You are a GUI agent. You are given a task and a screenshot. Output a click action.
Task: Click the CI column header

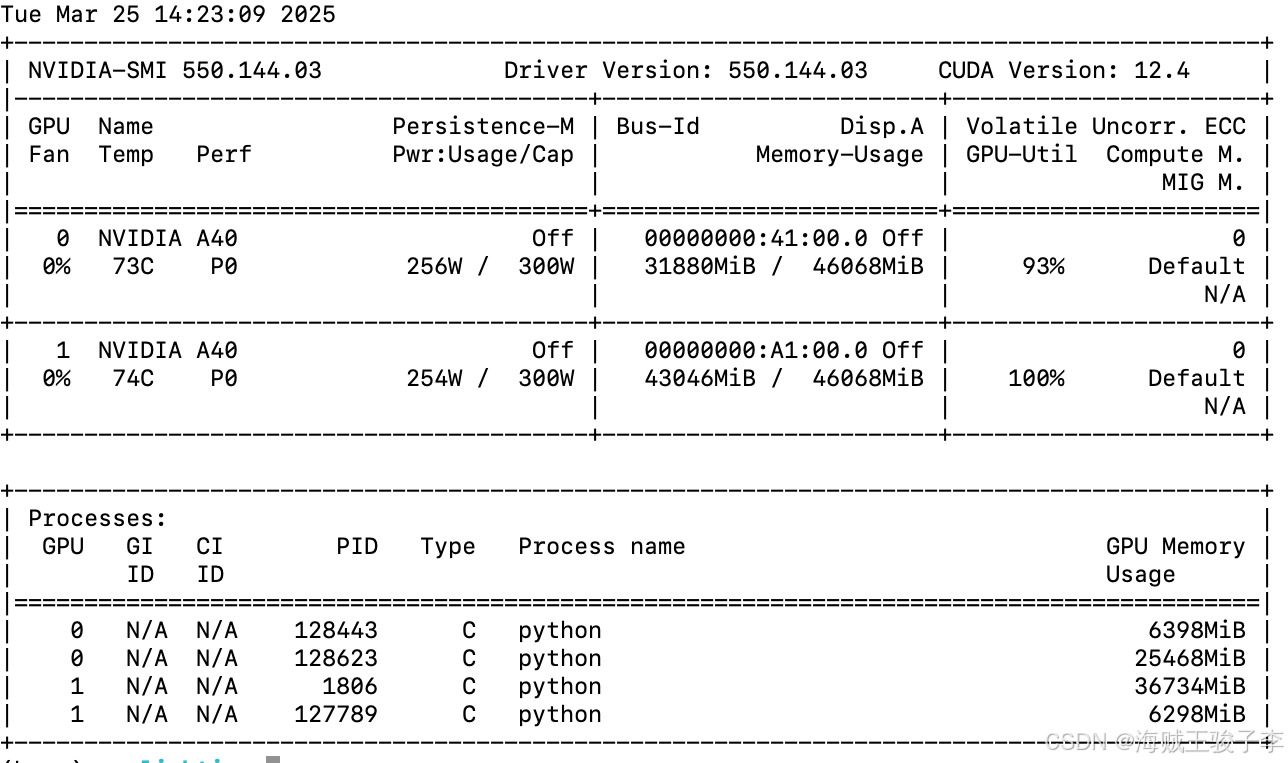coord(210,547)
